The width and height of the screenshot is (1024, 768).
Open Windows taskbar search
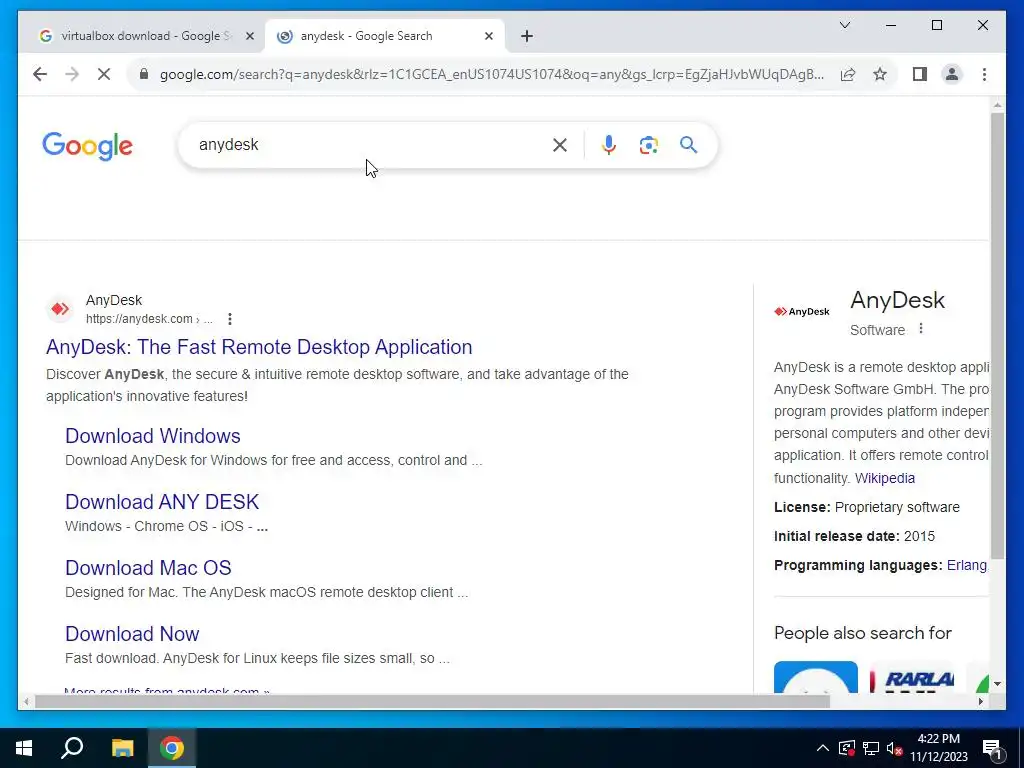click(72, 748)
